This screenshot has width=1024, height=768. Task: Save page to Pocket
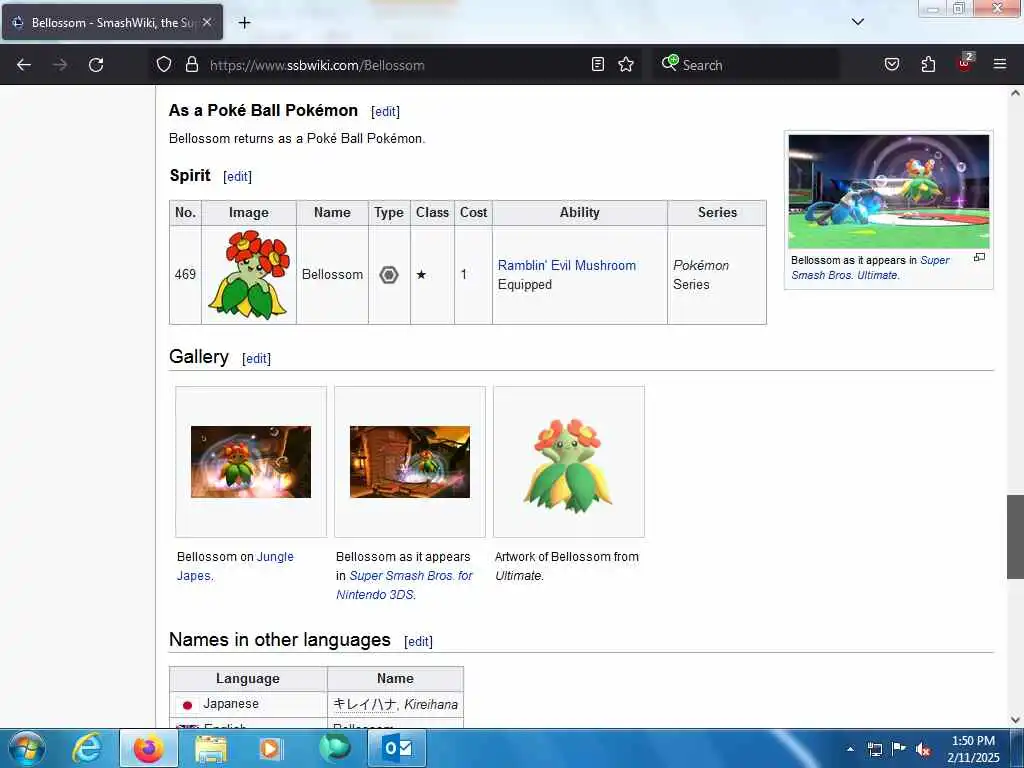(891, 64)
